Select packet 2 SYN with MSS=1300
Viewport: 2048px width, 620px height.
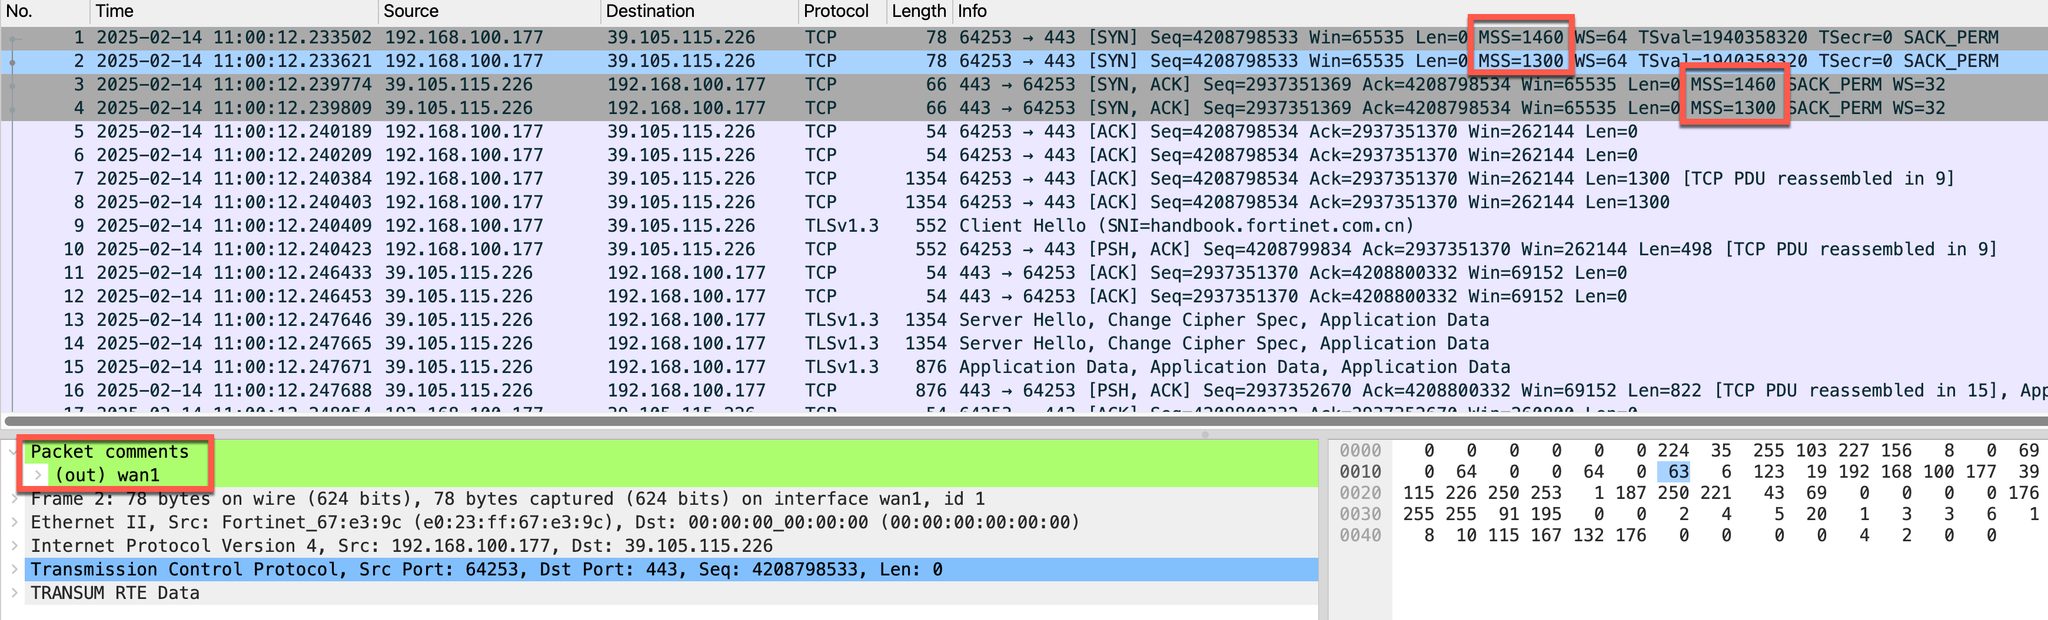click(1024, 61)
